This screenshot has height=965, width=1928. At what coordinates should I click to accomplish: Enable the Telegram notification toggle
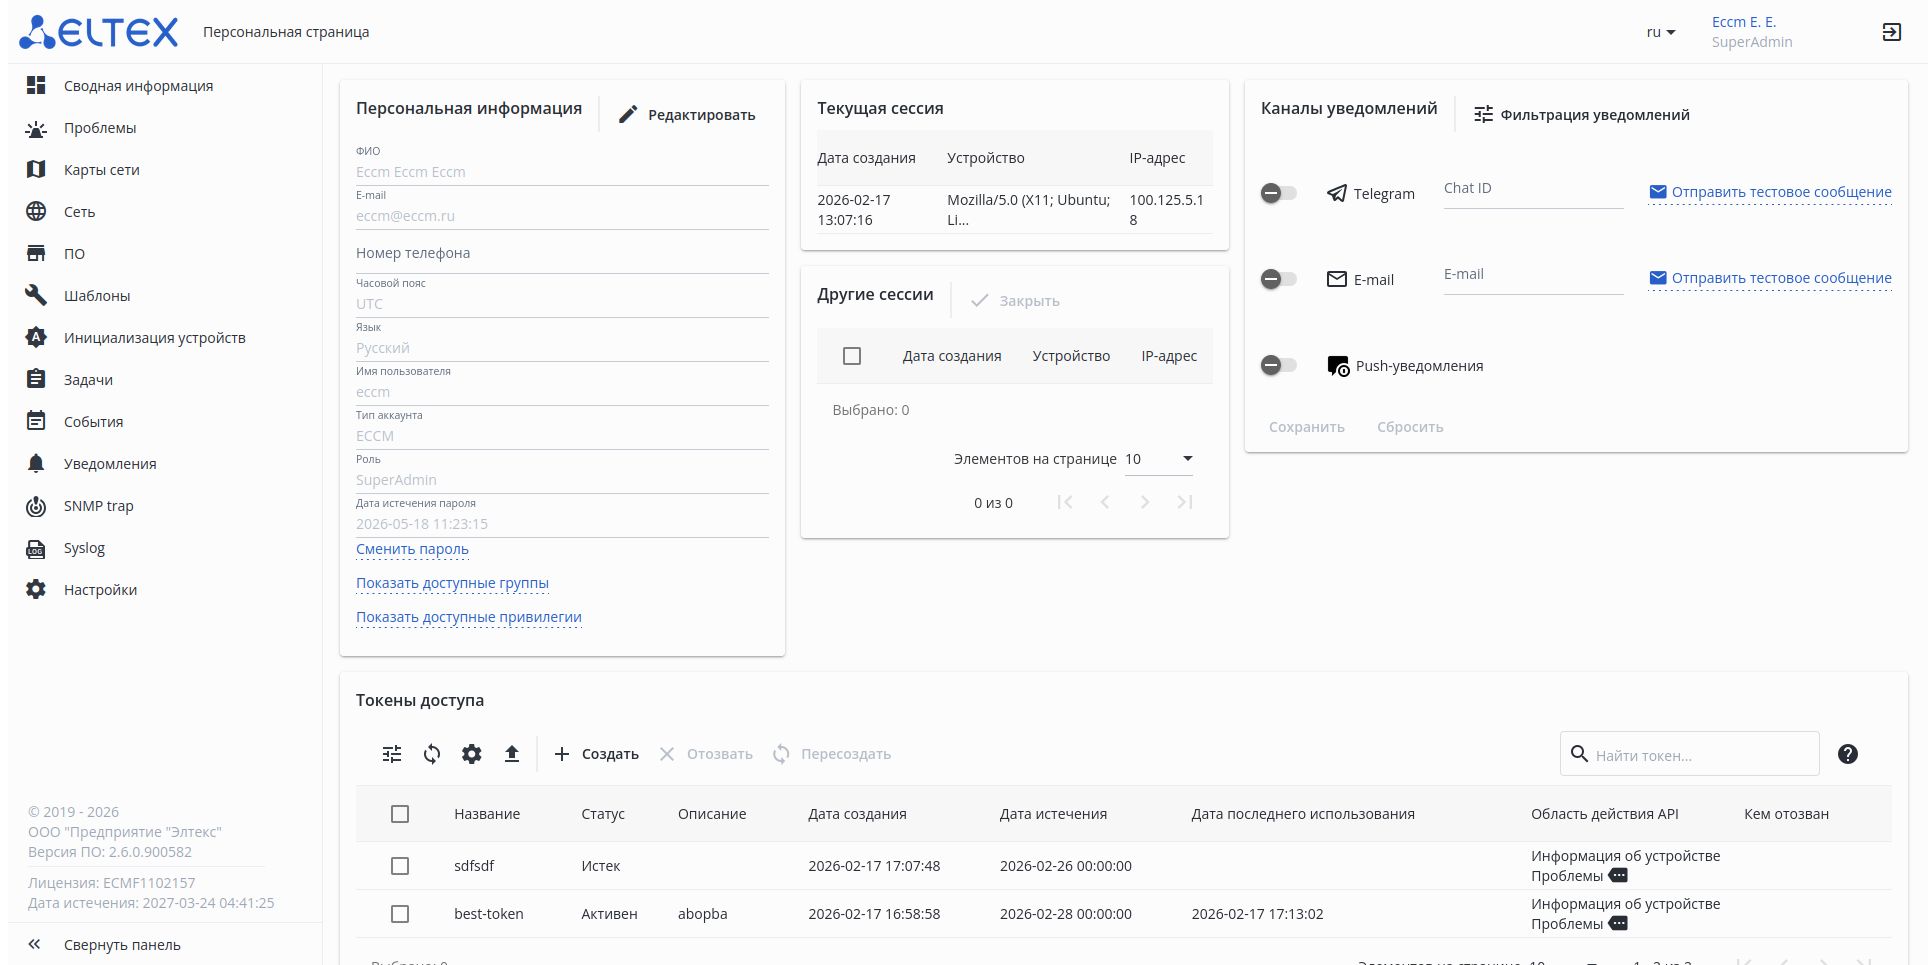[x=1278, y=193]
